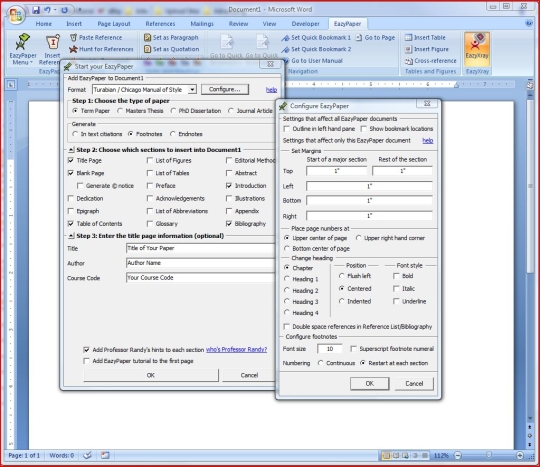
Task: Click the zoom in plus button
Action: click(x=520, y=456)
